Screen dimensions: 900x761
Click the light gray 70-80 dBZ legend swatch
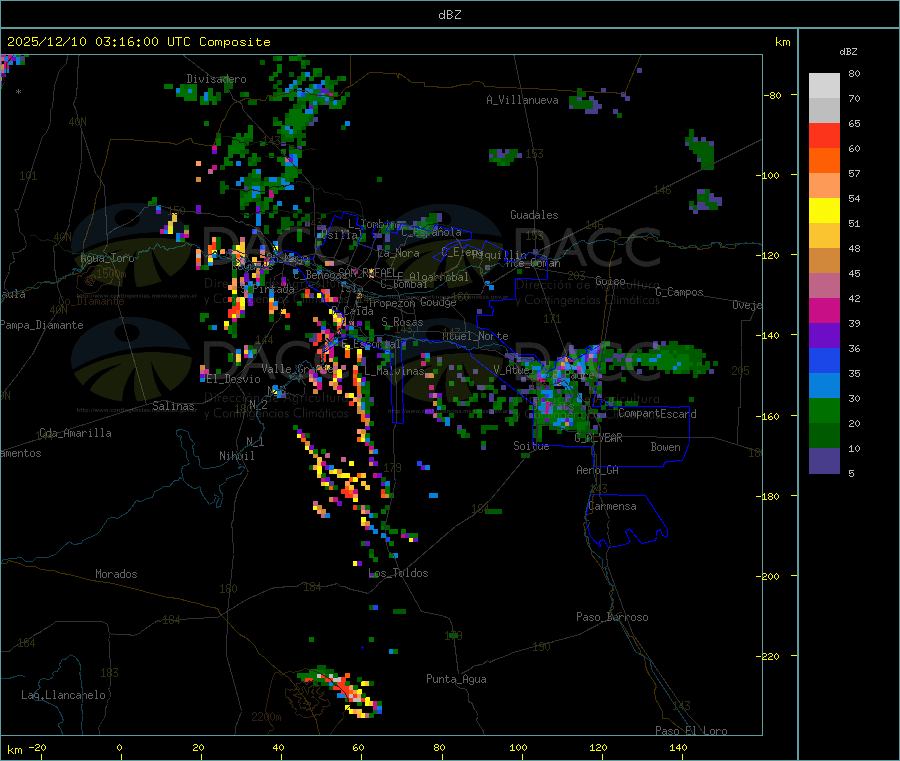point(824,86)
